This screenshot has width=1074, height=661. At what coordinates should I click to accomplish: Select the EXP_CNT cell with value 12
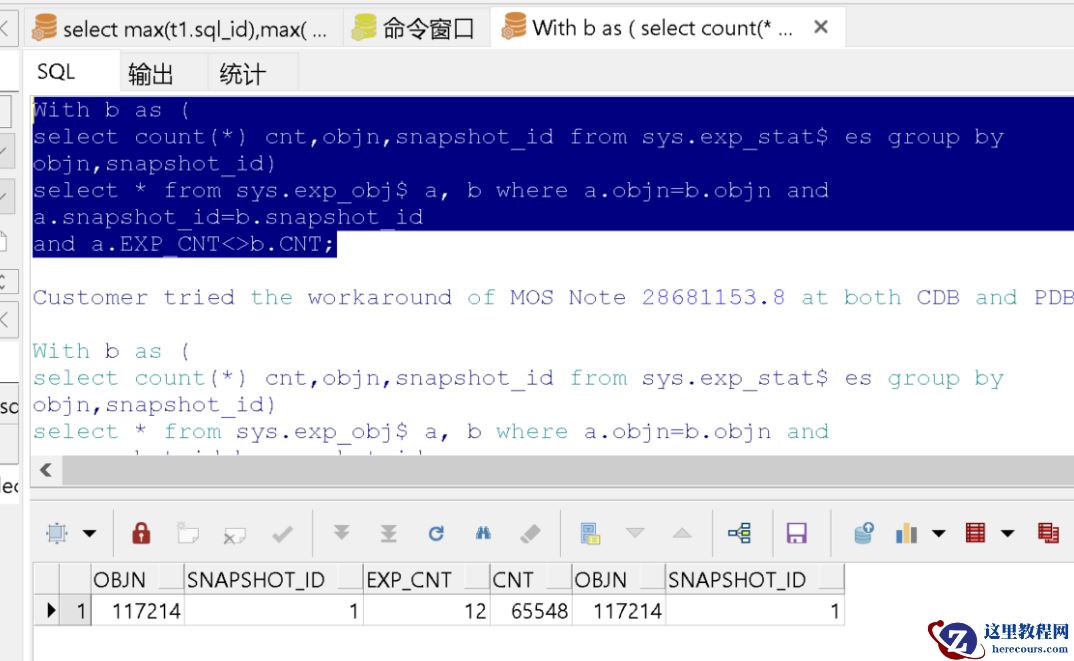[x=426, y=610]
